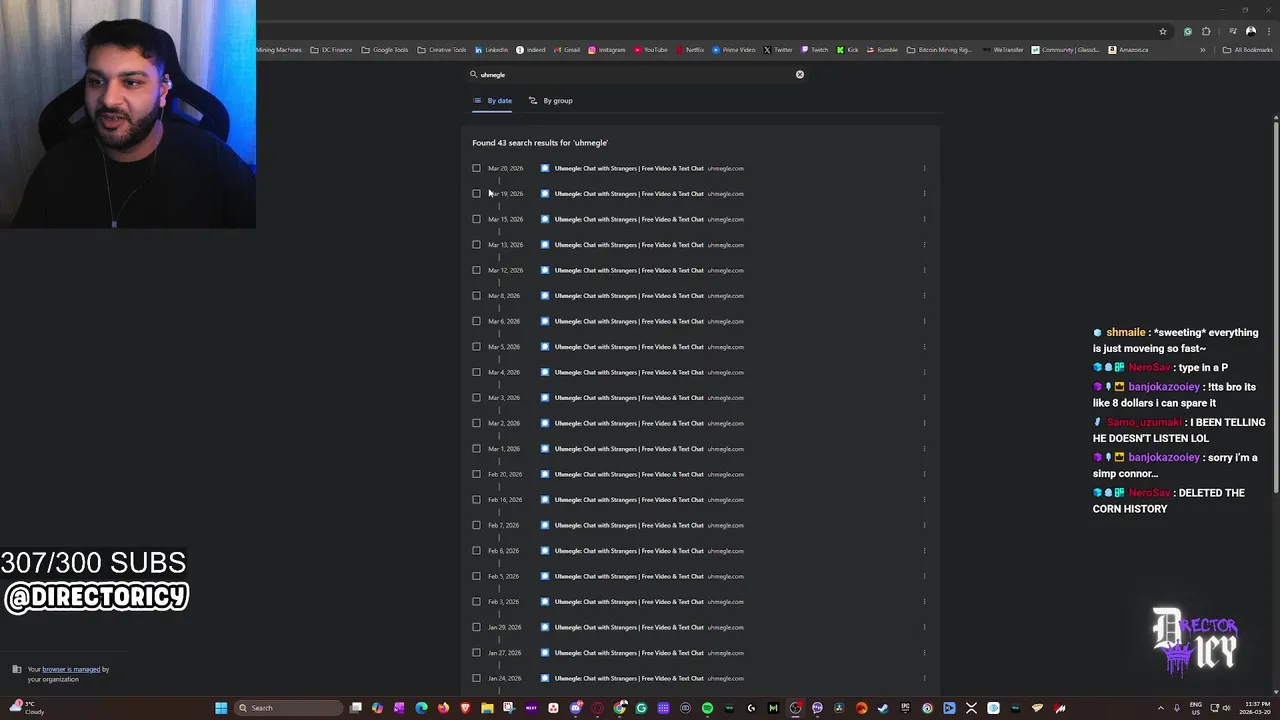Open Steam from the taskbar

point(882,708)
